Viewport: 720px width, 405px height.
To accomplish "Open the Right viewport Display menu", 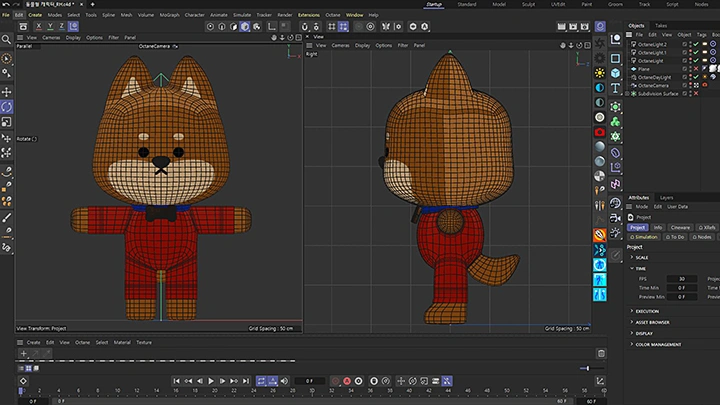I will pyautogui.click(x=362, y=45).
